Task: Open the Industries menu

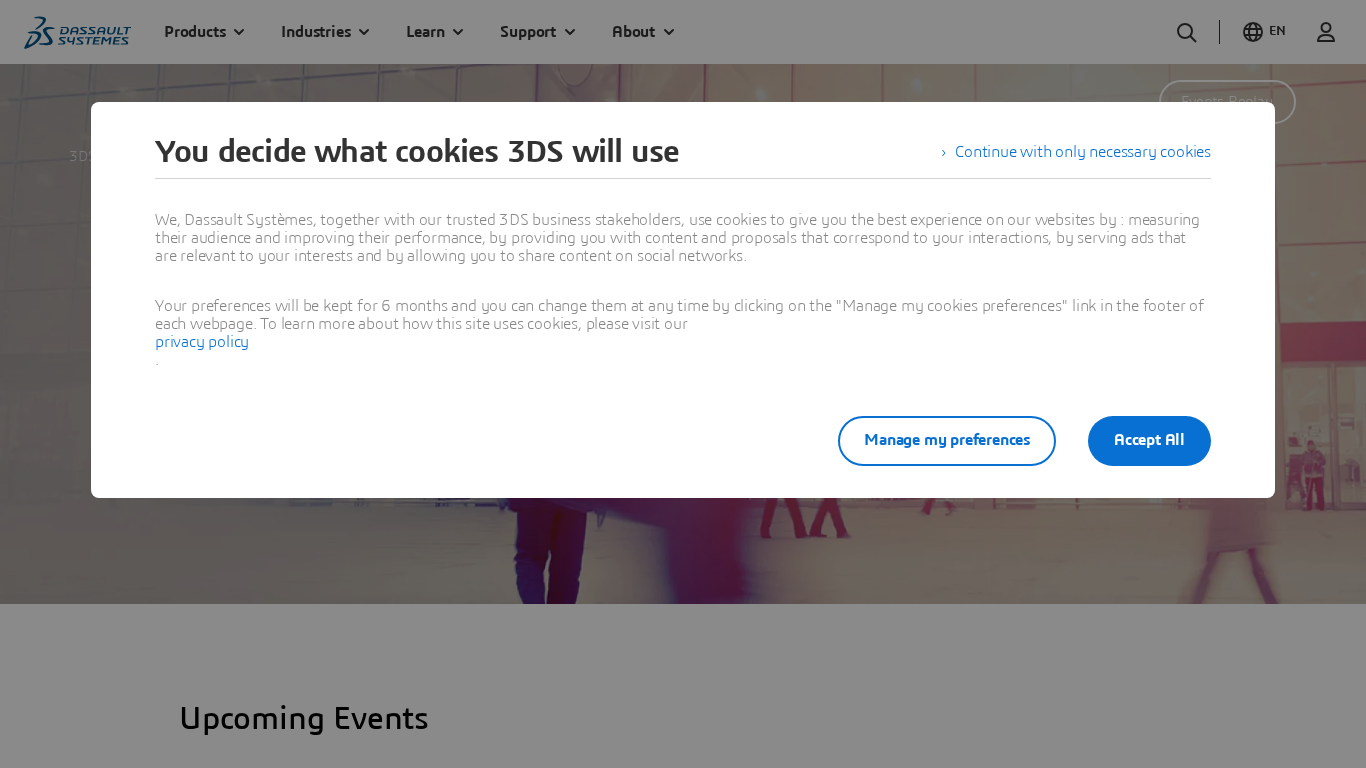Action: (x=316, y=32)
